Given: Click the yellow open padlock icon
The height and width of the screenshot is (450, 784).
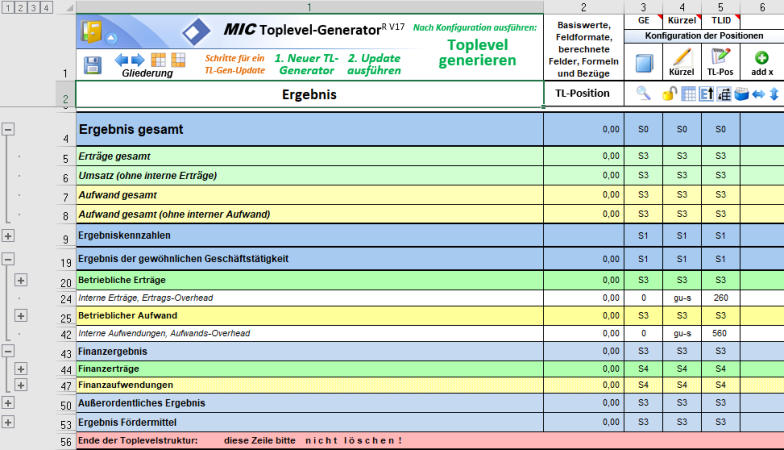Looking at the screenshot, I should pos(670,94).
